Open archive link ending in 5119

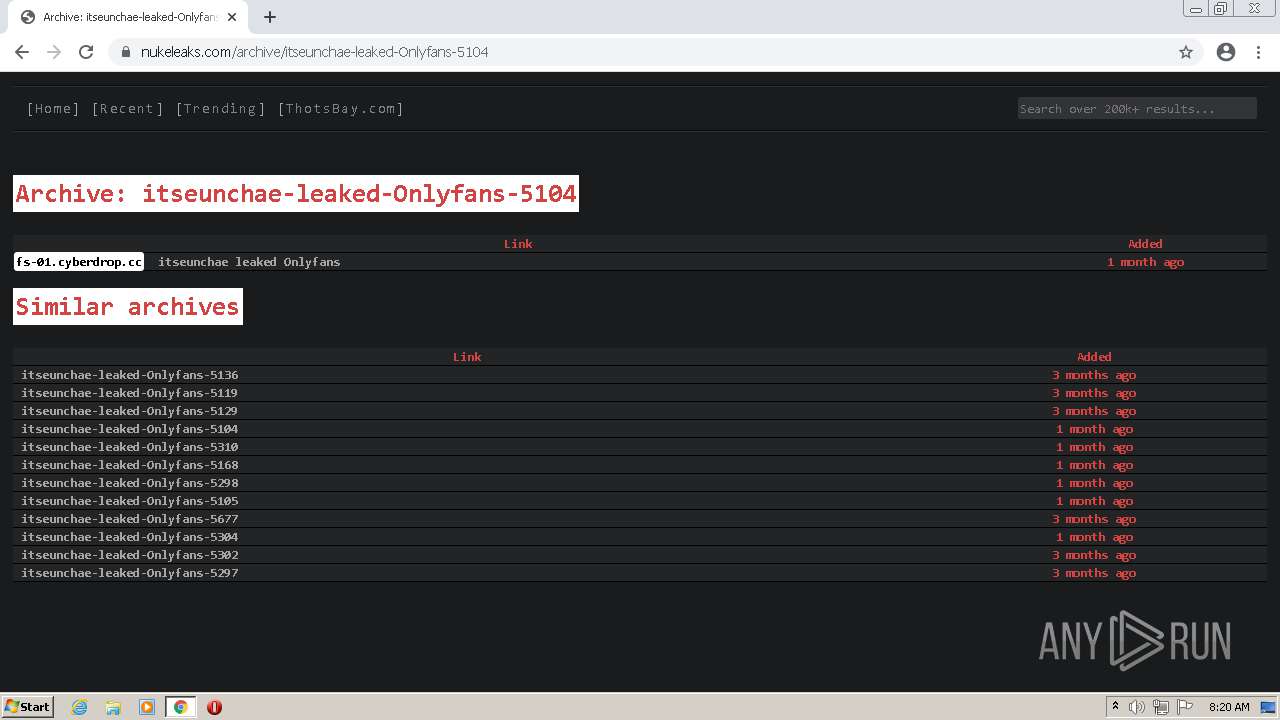(130, 393)
